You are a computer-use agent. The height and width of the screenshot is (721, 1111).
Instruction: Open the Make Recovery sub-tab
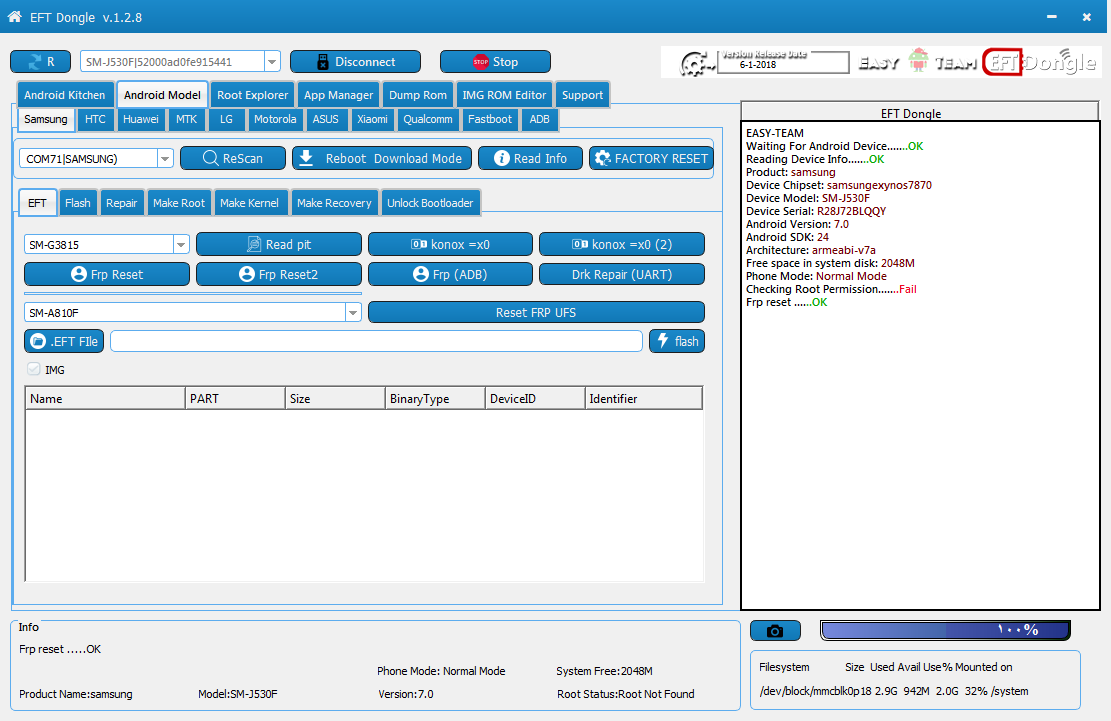pos(334,203)
